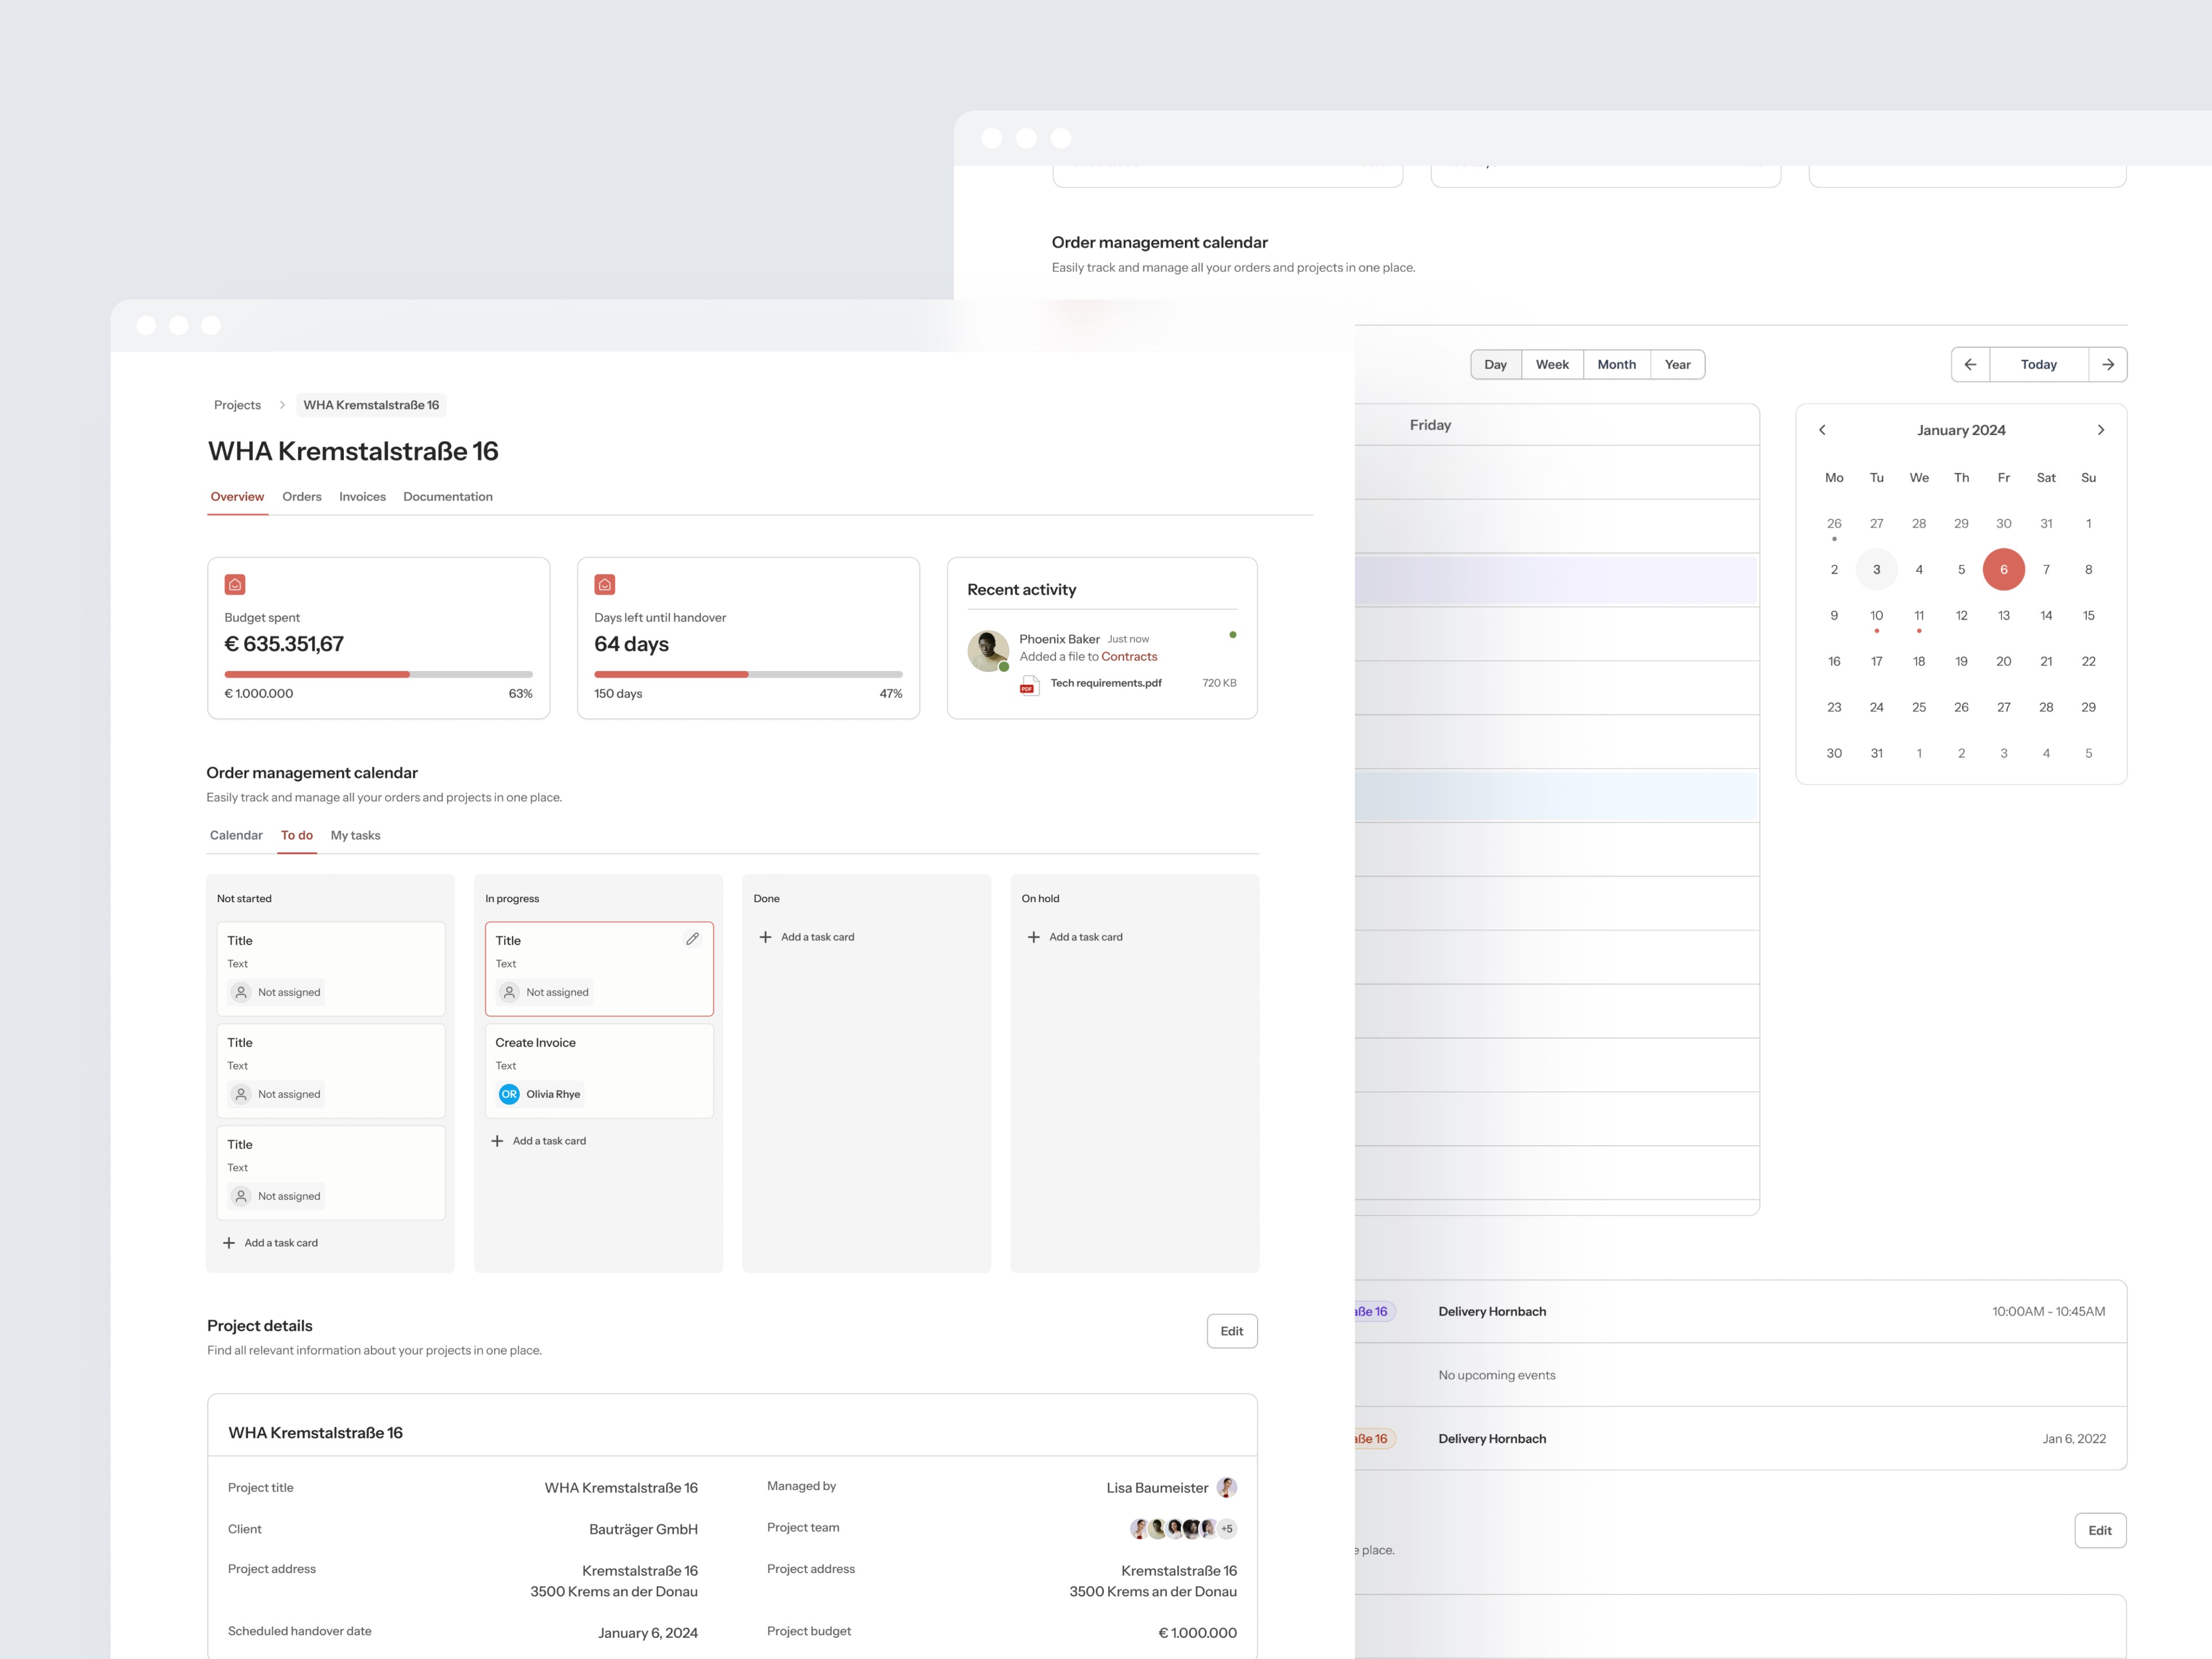Click the Budget spent progress bar
The height and width of the screenshot is (1659, 2212).
[378, 674]
